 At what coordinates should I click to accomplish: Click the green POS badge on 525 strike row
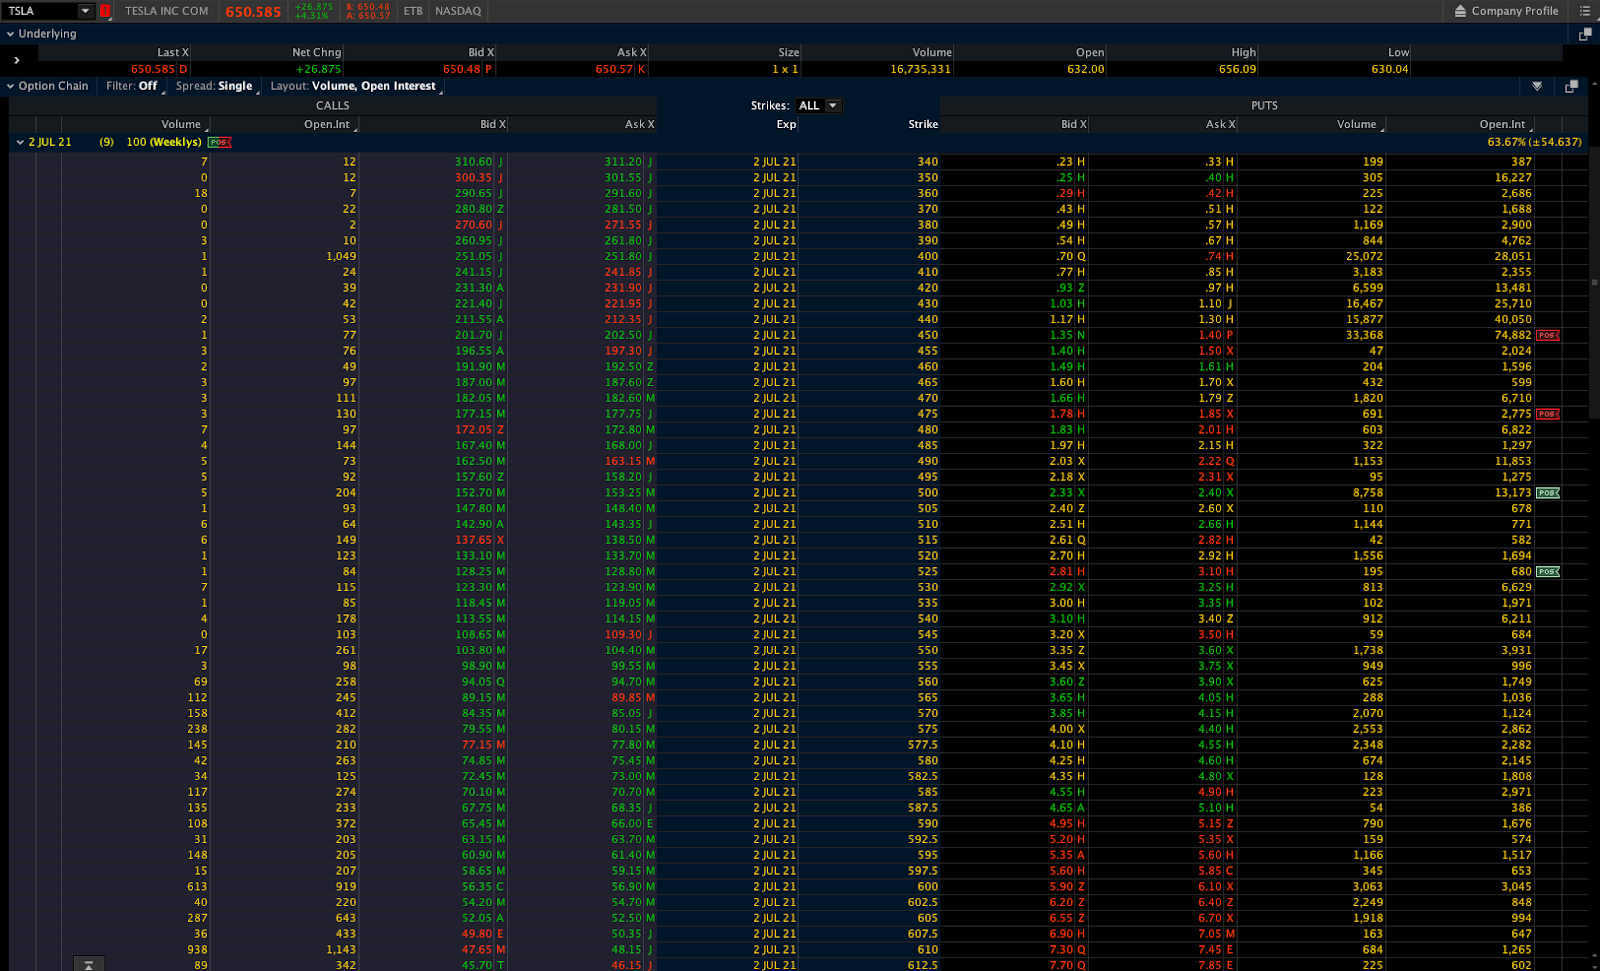1548,572
